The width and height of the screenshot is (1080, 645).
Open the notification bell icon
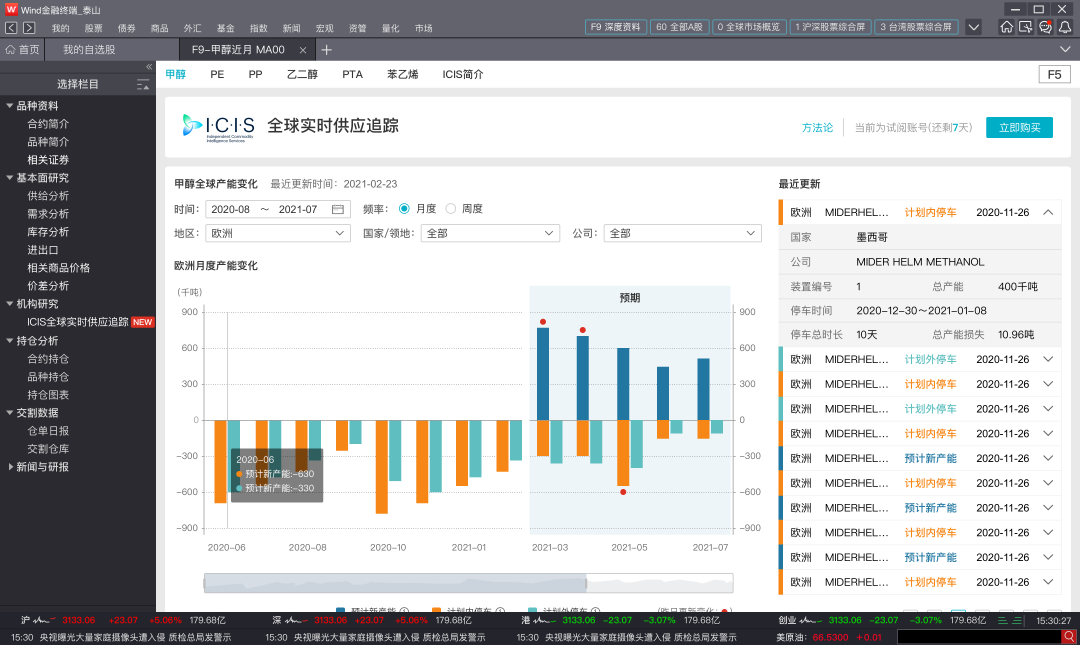[x=1064, y=27]
